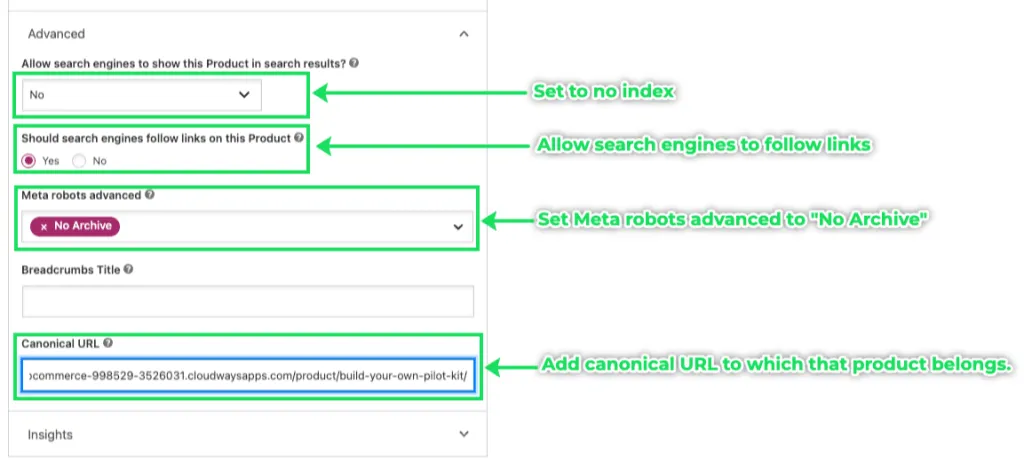The height and width of the screenshot is (464, 1024).
Task: Remove the No Archive tag
Action: [x=44, y=226]
